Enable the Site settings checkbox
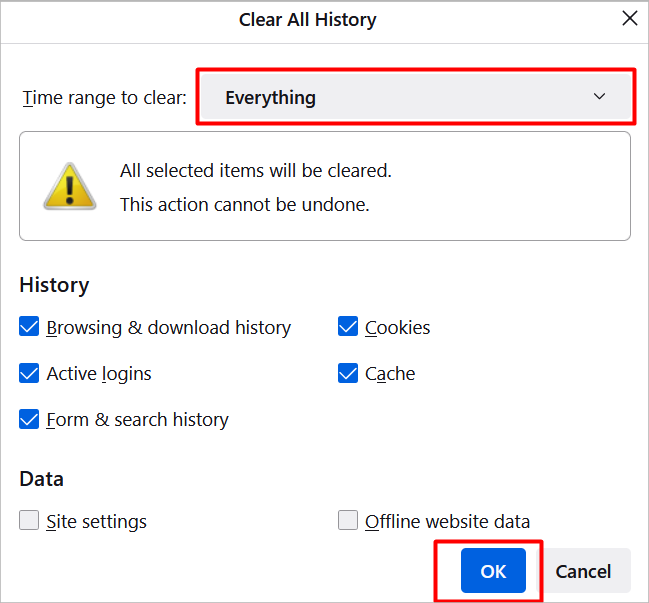The height and width of the screenshot is (603, 649). click(x=30, y=521)
